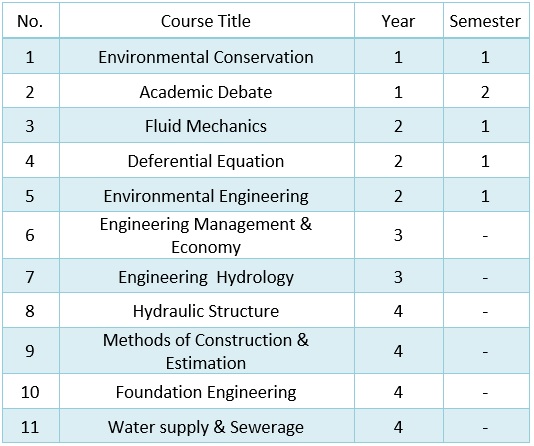Click the Foundation Engineering course title
Screen dimensions: 534x446
206,392
